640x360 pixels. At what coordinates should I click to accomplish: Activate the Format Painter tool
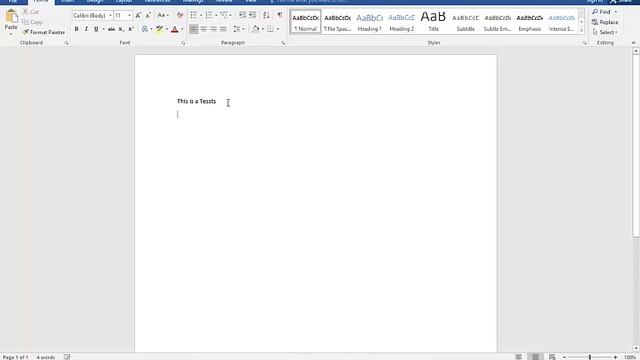(x=44, y=32)
